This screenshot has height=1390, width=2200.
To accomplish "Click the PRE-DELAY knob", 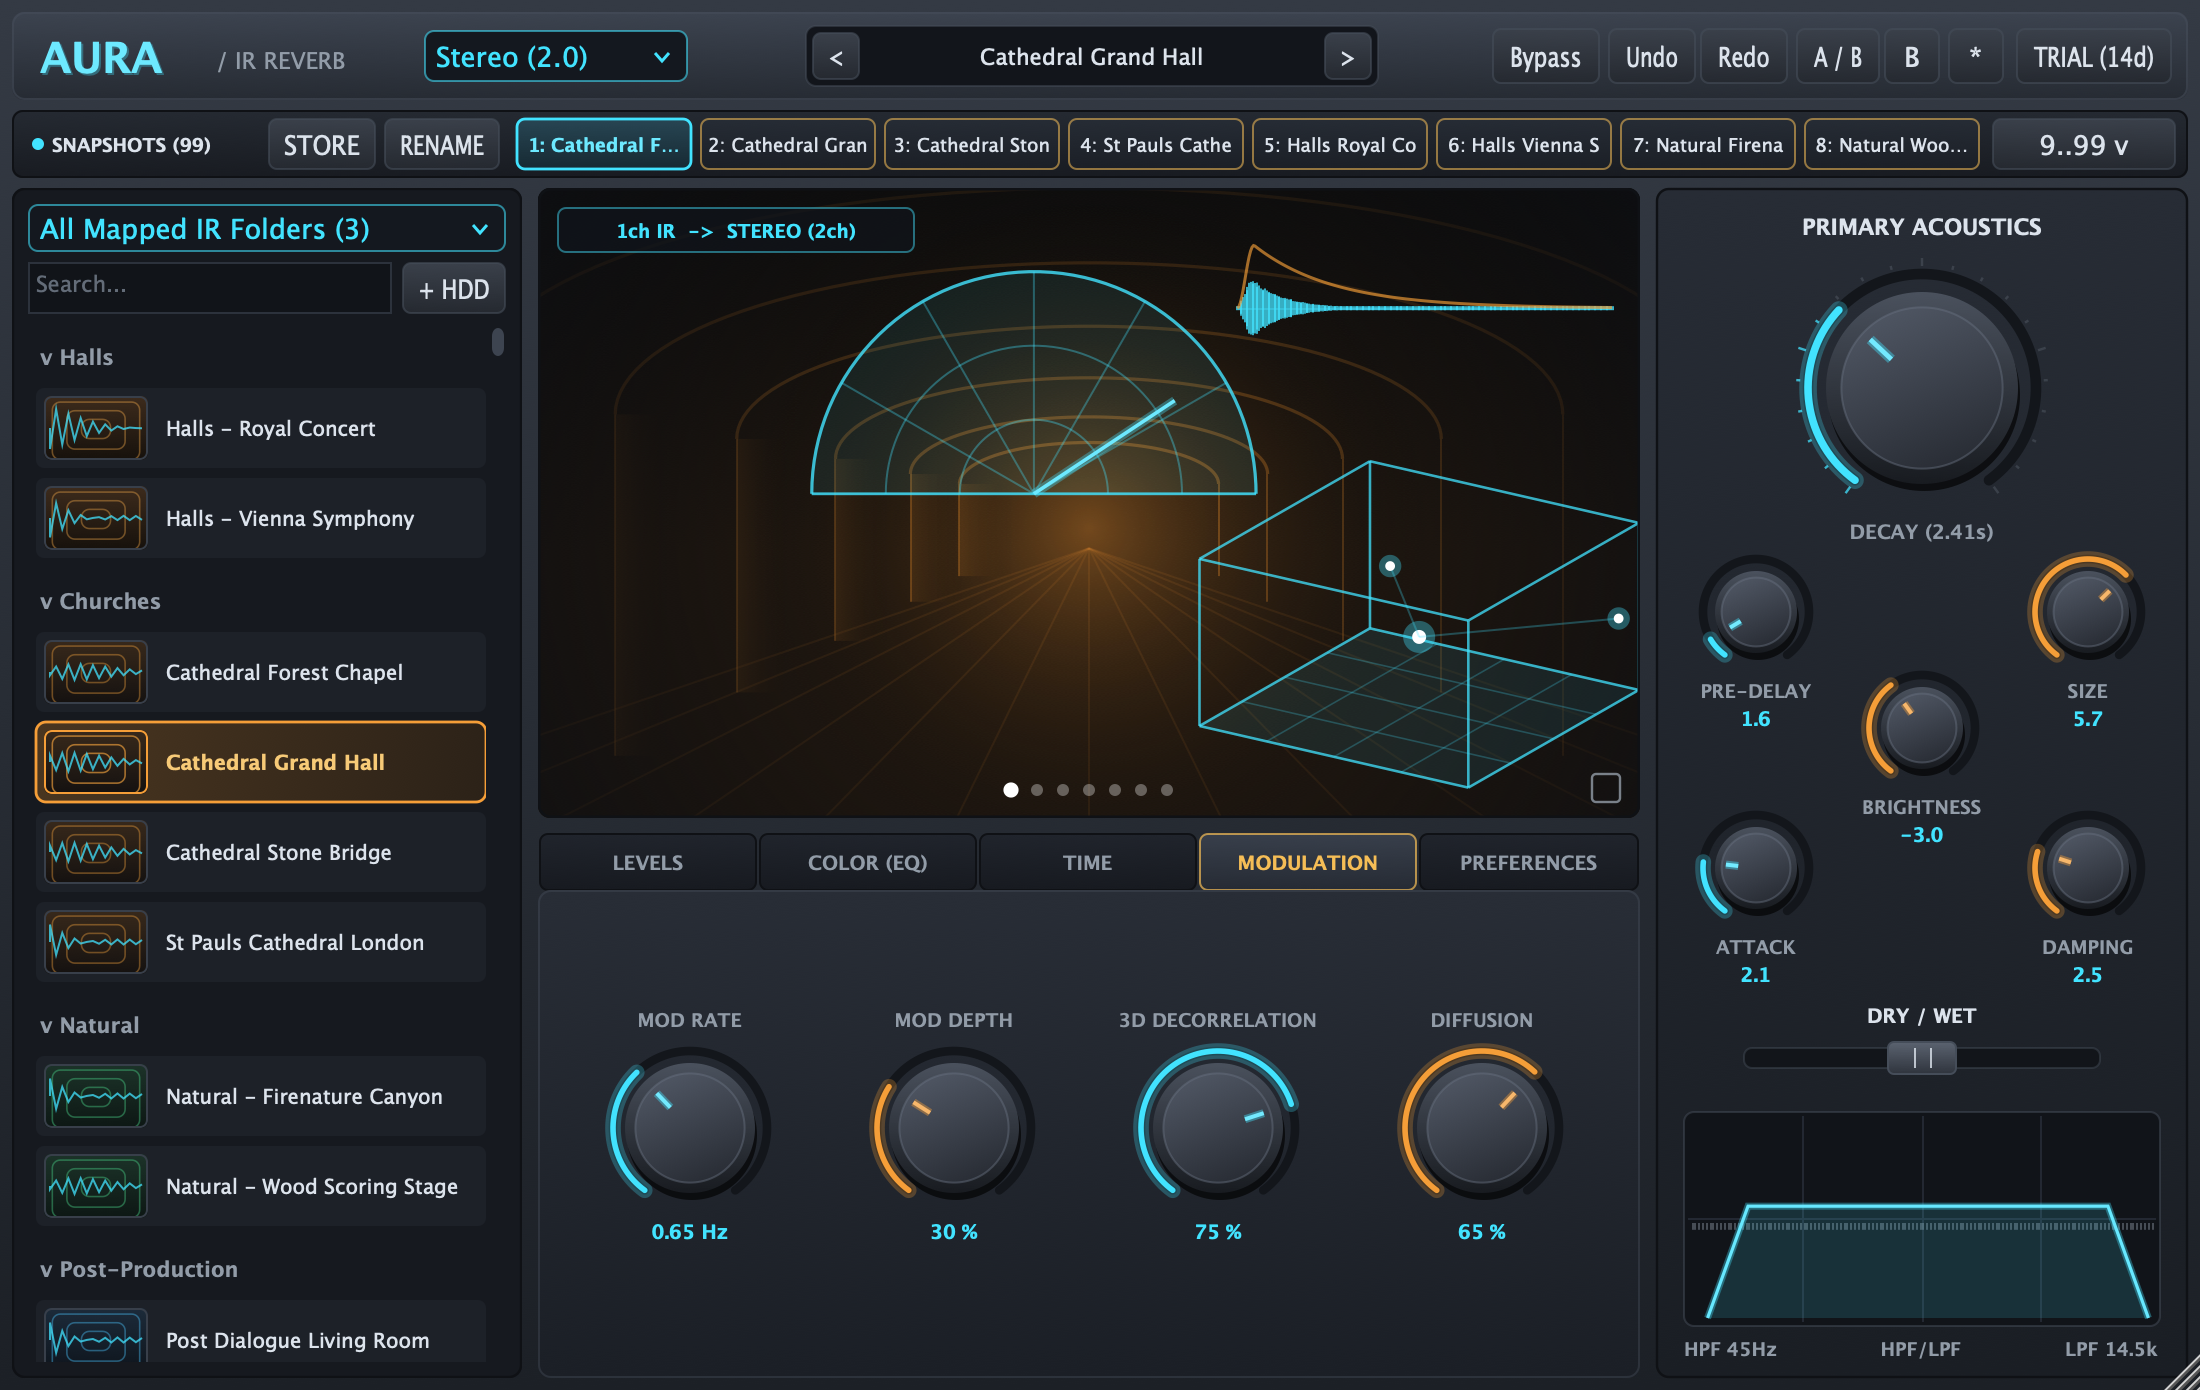I will pos(1755,612).
